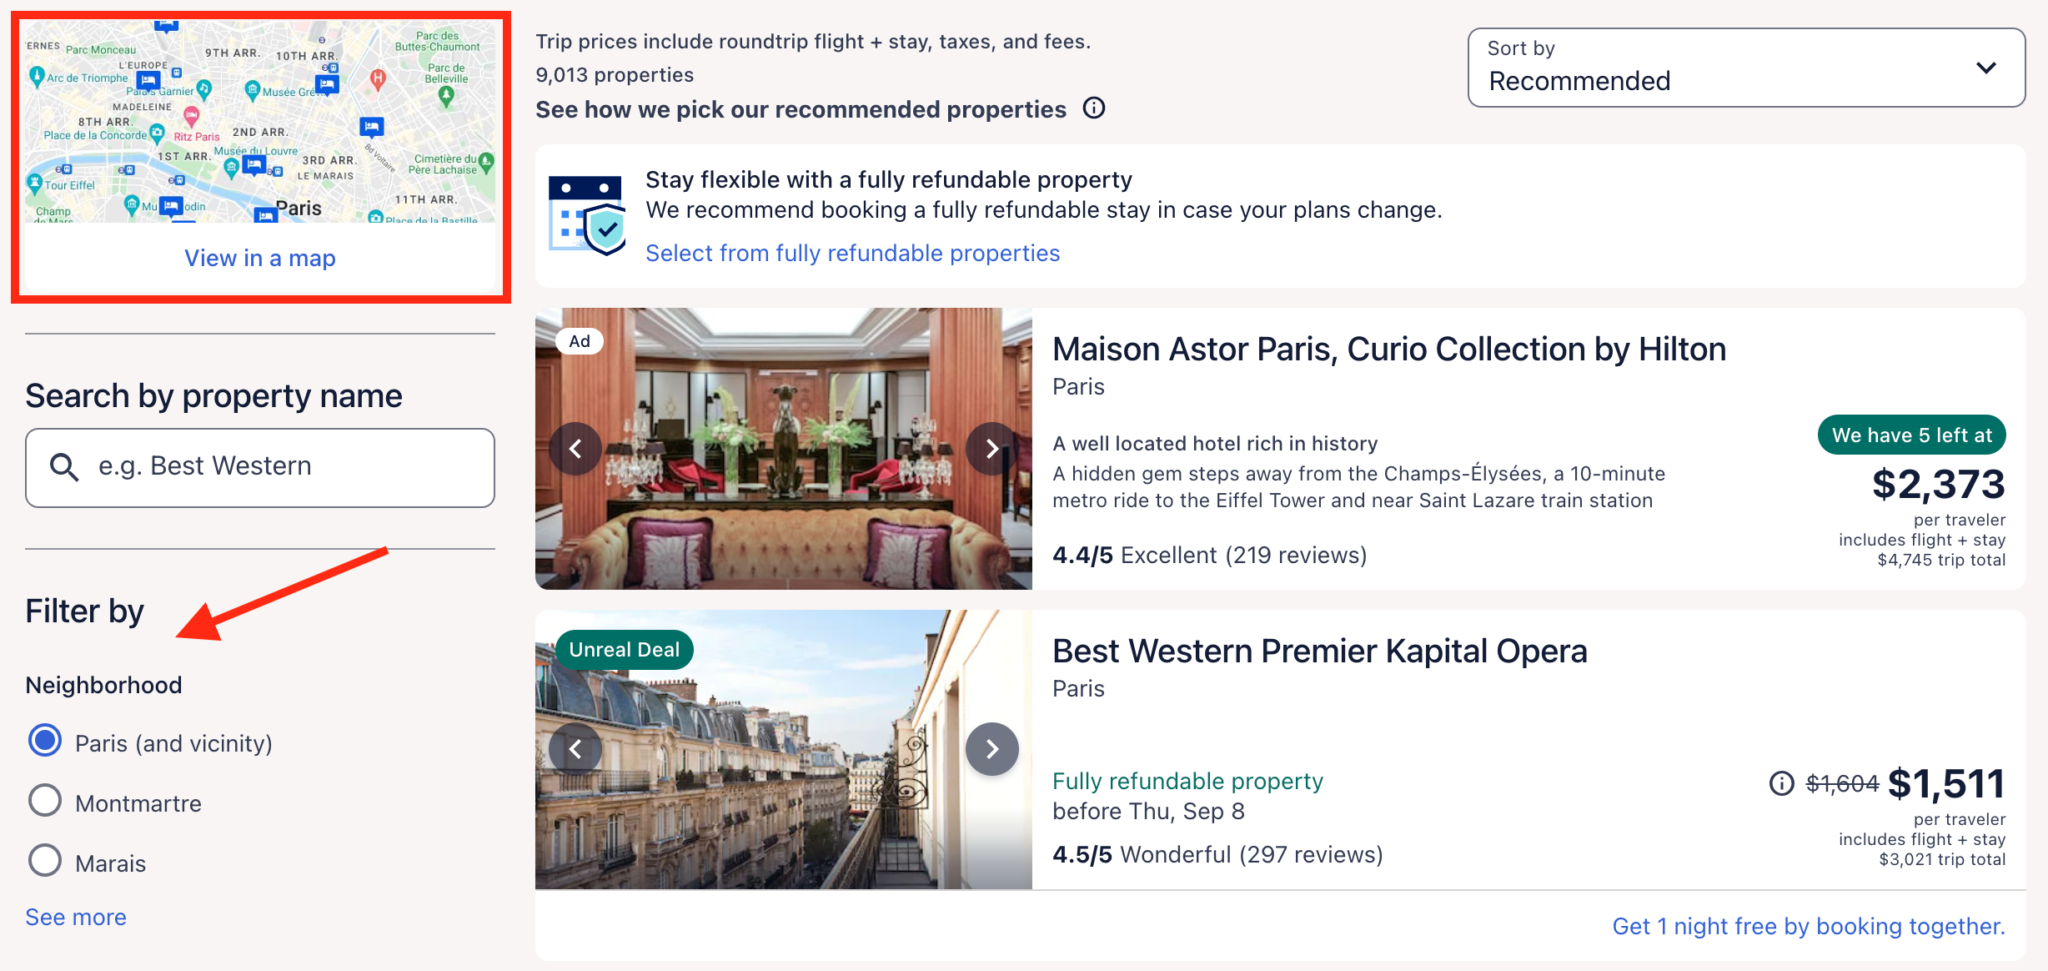2048x971 pixels.
Task: Select the search magnifier icon
Action: [x=64, y=466]
